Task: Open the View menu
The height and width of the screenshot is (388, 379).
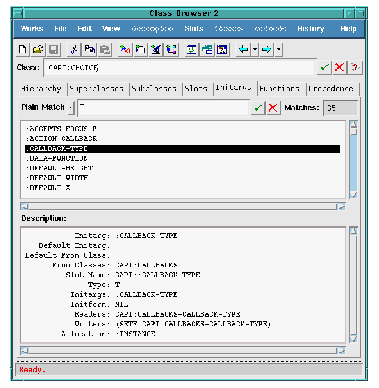Action: pos(111,29)
